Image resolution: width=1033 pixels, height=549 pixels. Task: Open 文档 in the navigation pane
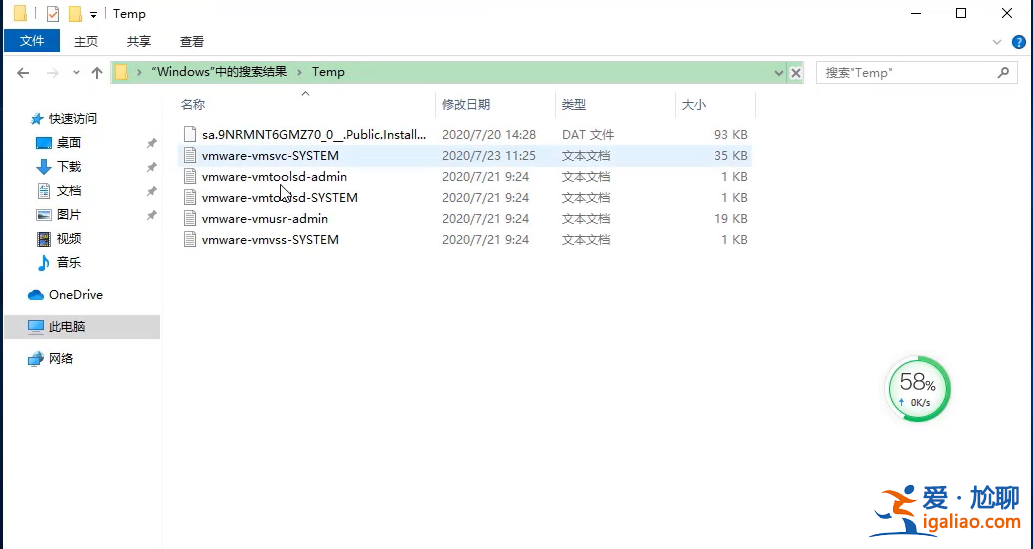coord(69,190)
